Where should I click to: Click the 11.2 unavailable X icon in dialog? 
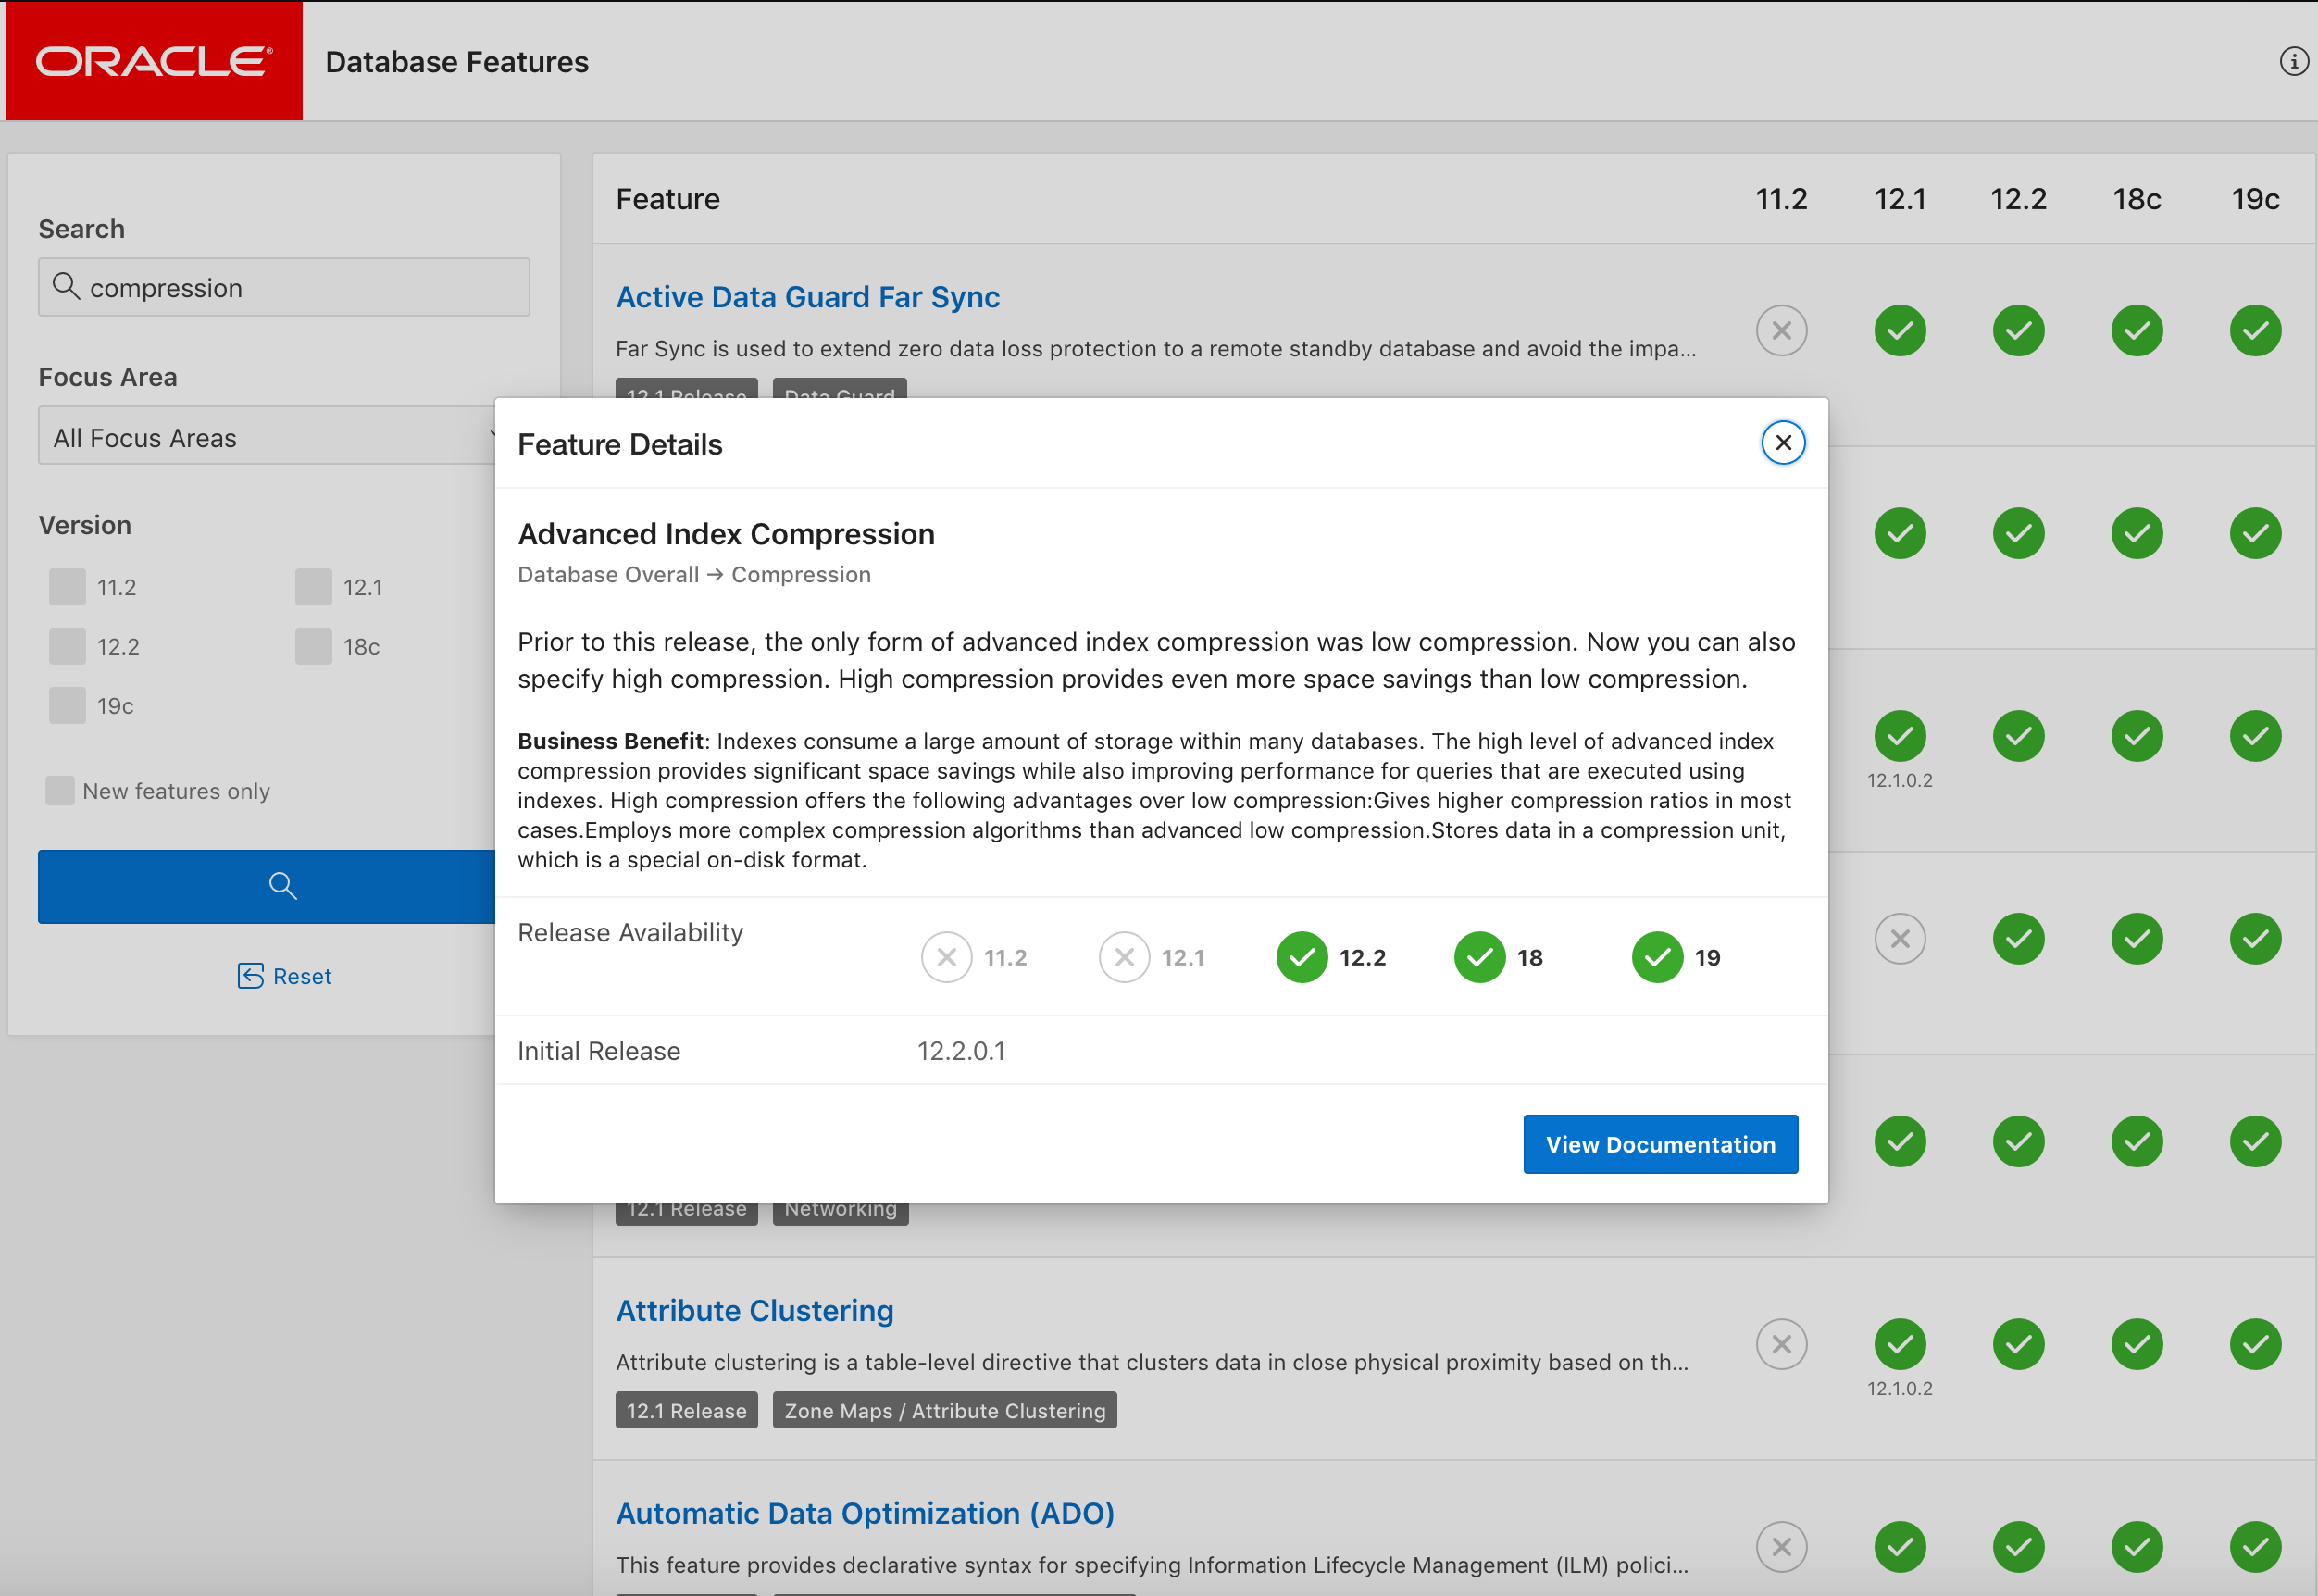tap(946, 957)
